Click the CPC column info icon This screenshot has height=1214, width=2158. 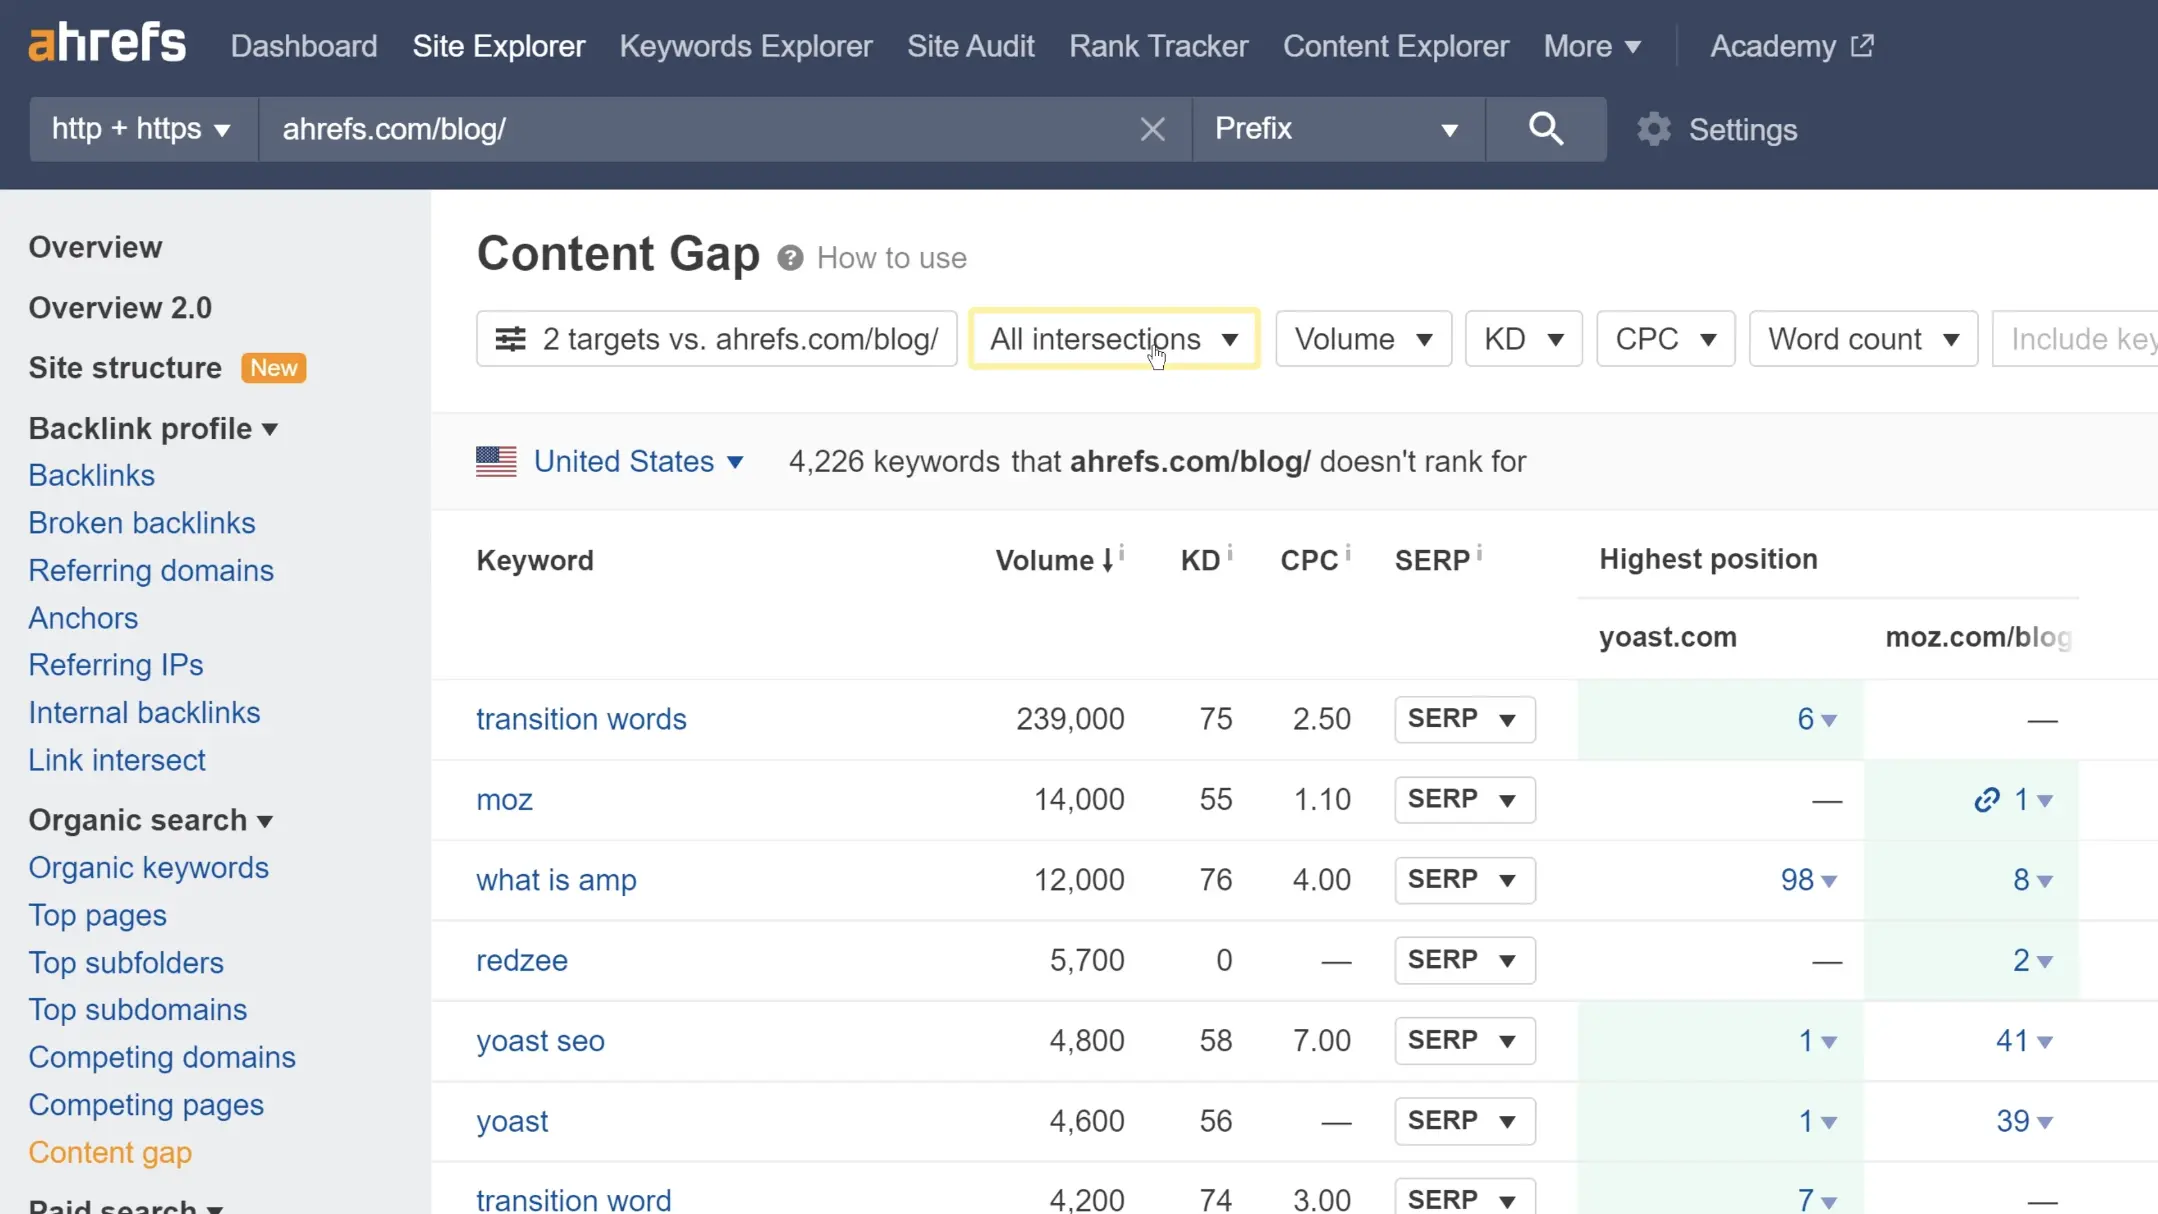tap(1348, 551)
